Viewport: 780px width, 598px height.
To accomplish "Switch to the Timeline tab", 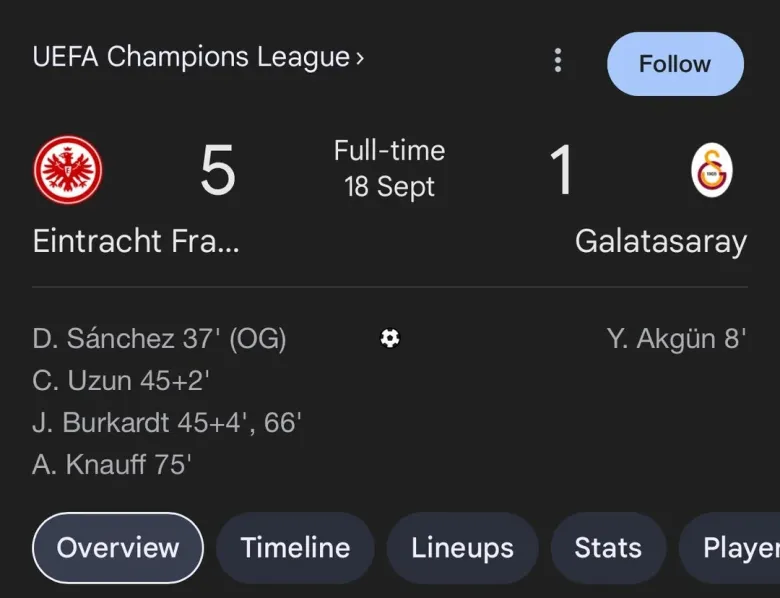I will [295, 548].
